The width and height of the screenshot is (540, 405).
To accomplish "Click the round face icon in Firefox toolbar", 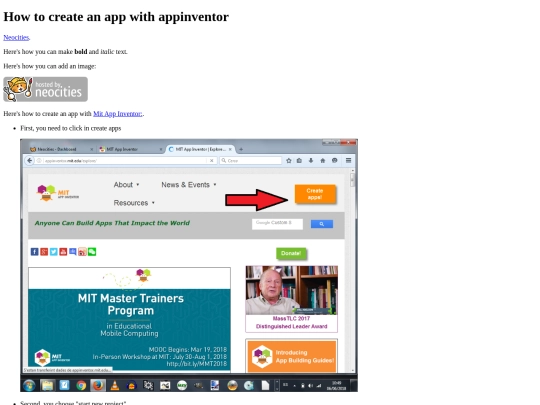I will [334, 160].
